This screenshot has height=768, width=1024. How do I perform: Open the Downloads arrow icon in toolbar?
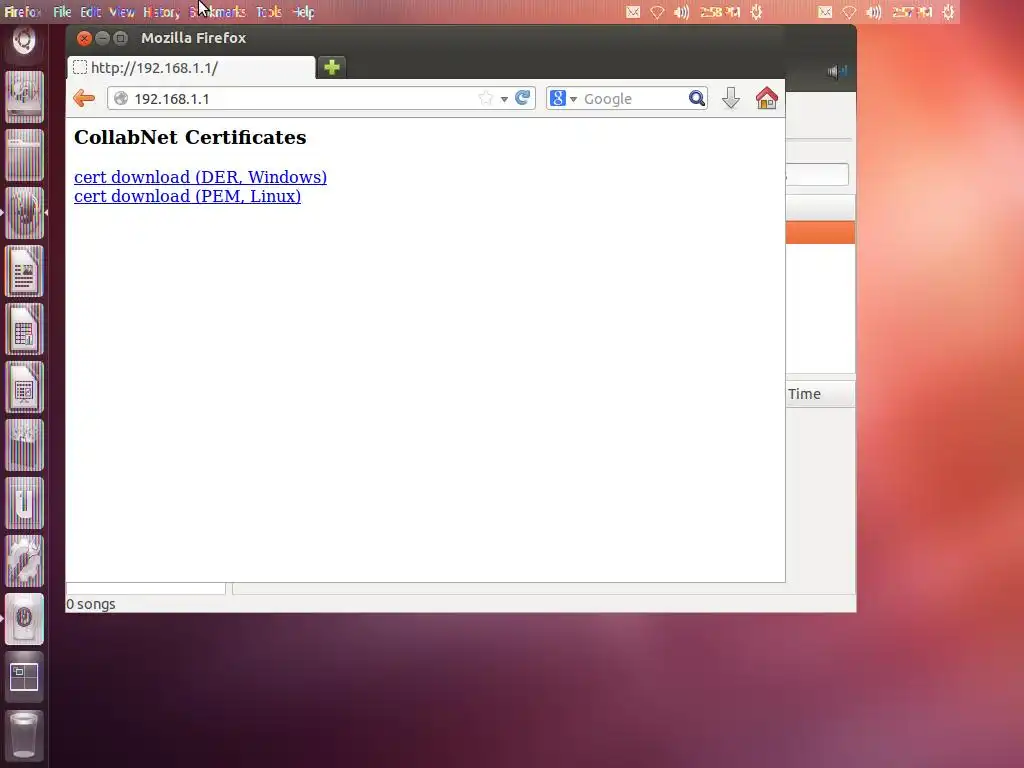click(x=731, y=99)
